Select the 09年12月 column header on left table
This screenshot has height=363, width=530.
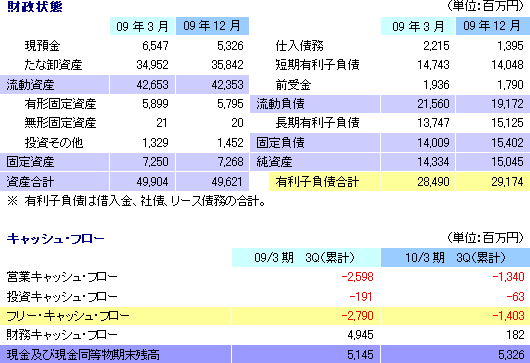[212, 26]
